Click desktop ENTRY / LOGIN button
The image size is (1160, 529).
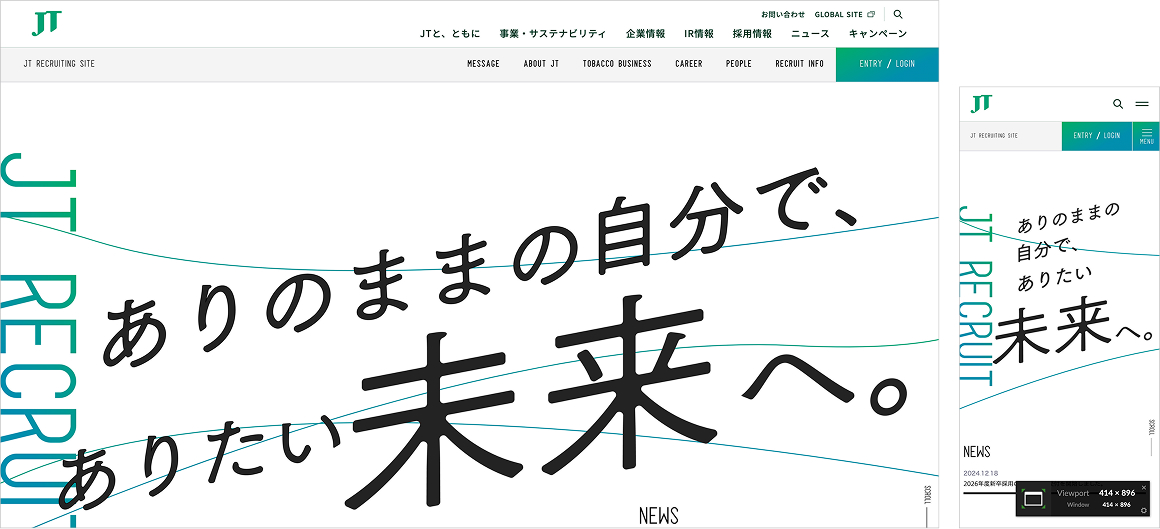[887, 64]
